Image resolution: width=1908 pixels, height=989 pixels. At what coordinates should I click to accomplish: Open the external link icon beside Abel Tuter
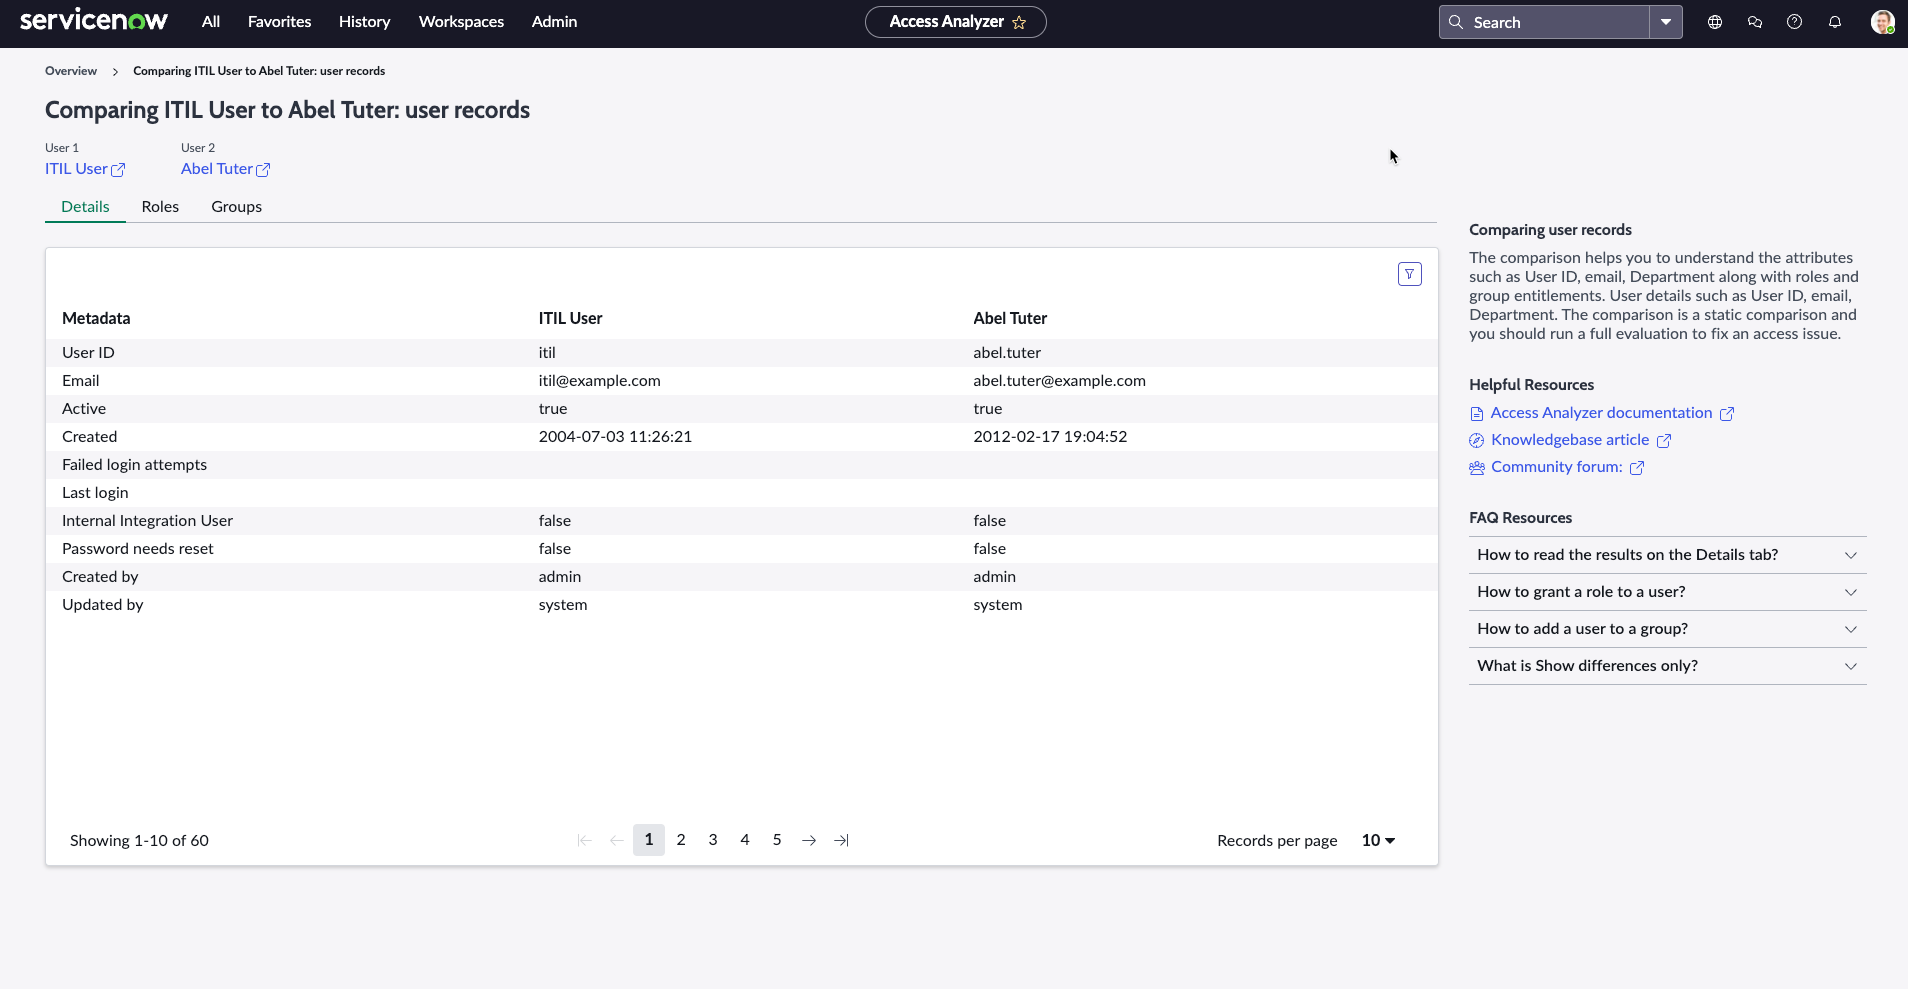click(x=263, y=170)
